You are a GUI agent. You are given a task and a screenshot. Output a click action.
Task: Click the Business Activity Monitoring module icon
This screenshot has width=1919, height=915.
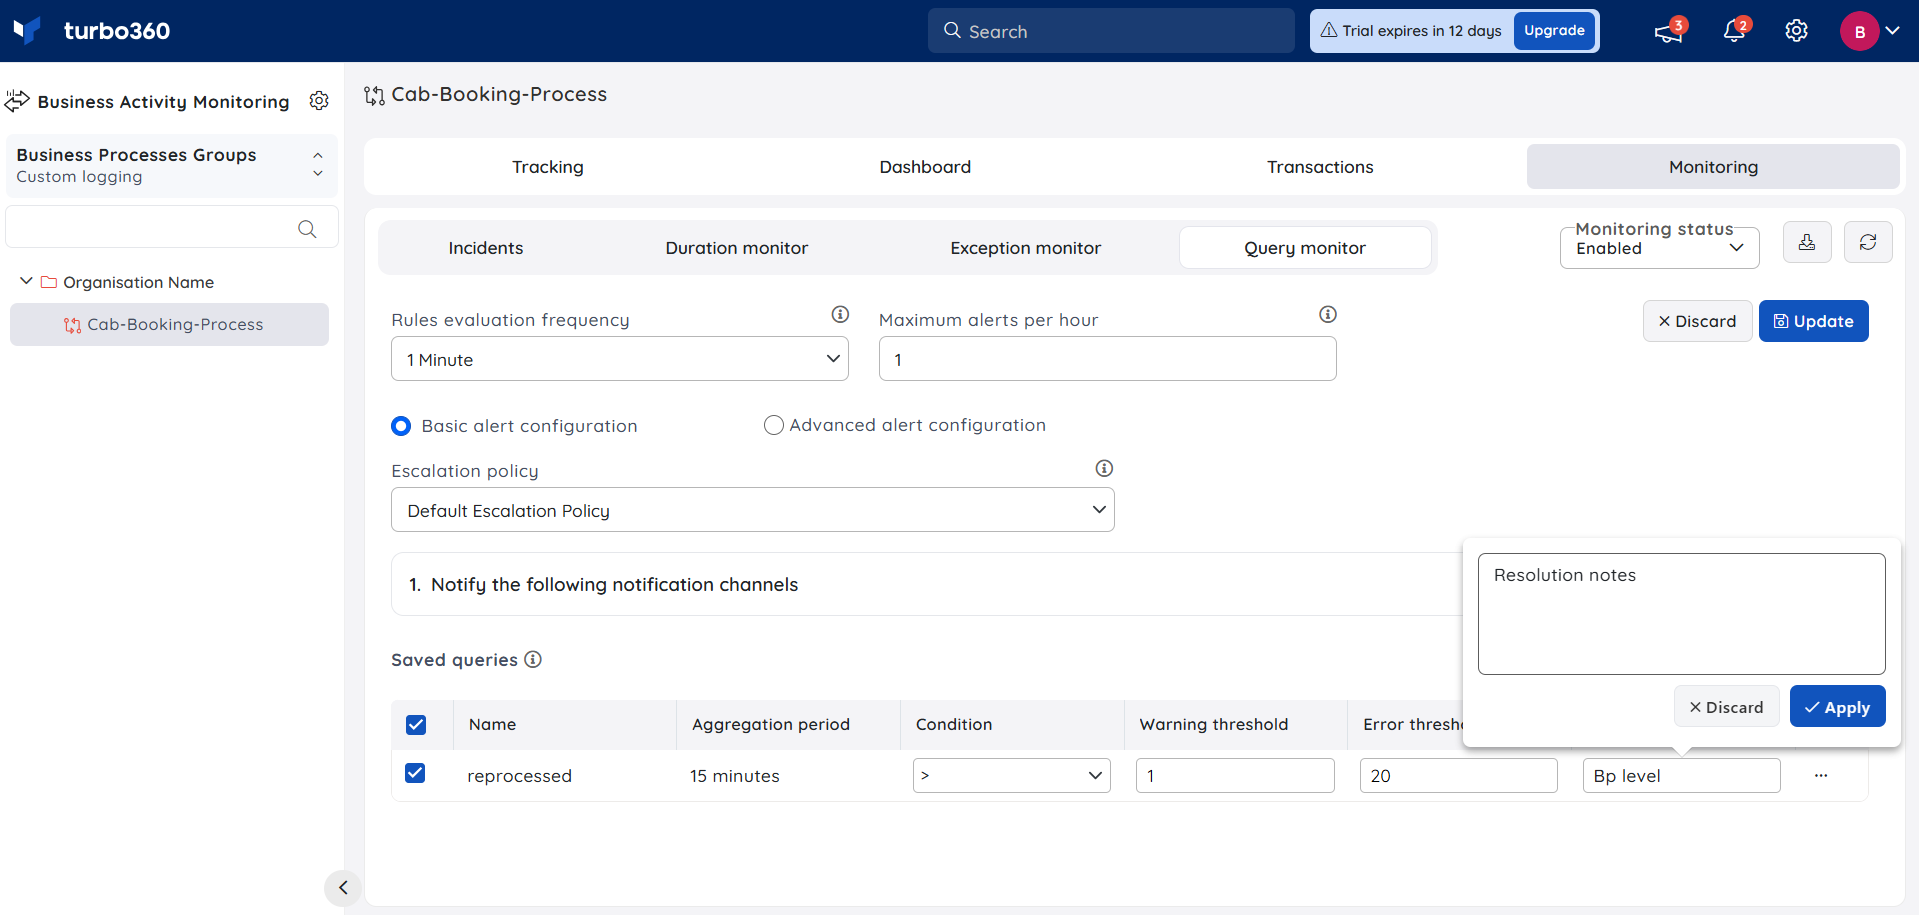point(17,101)
